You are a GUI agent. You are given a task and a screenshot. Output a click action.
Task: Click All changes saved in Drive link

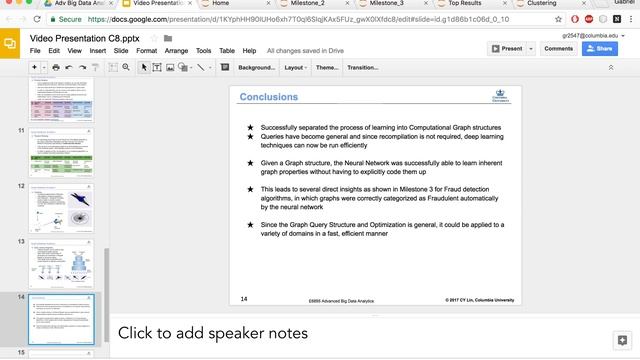305,51
